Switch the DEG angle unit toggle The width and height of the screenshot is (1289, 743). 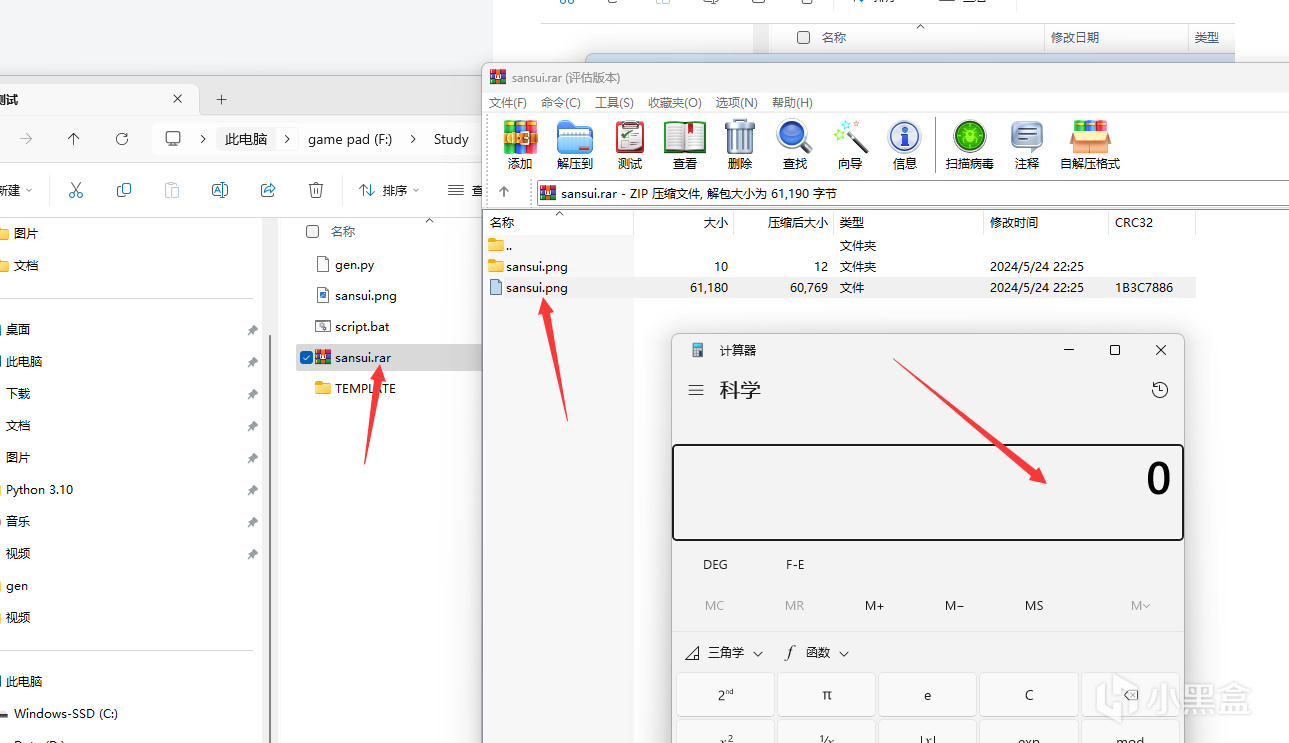[716, 564]
